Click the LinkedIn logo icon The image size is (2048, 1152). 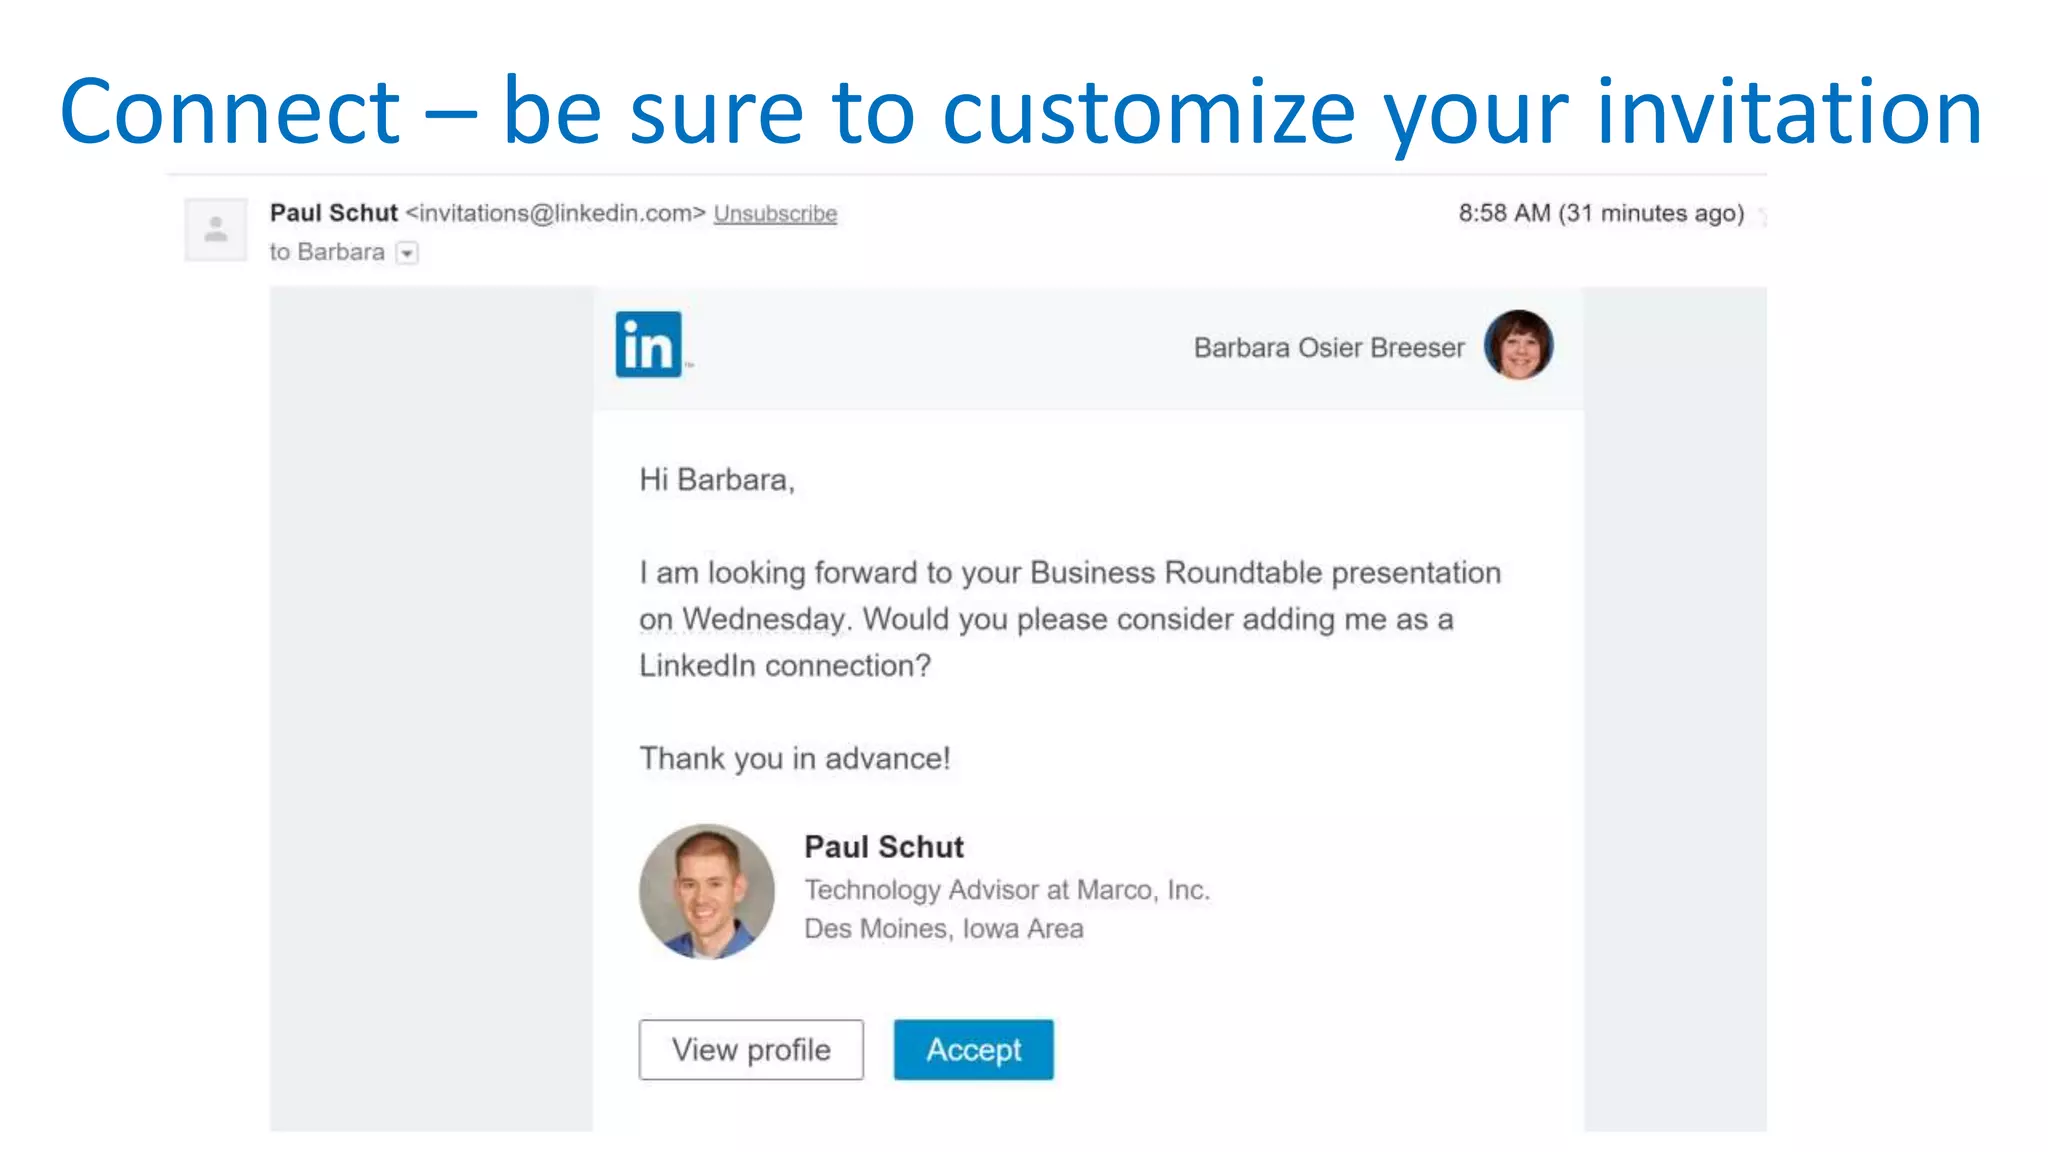tap(649, 345)
